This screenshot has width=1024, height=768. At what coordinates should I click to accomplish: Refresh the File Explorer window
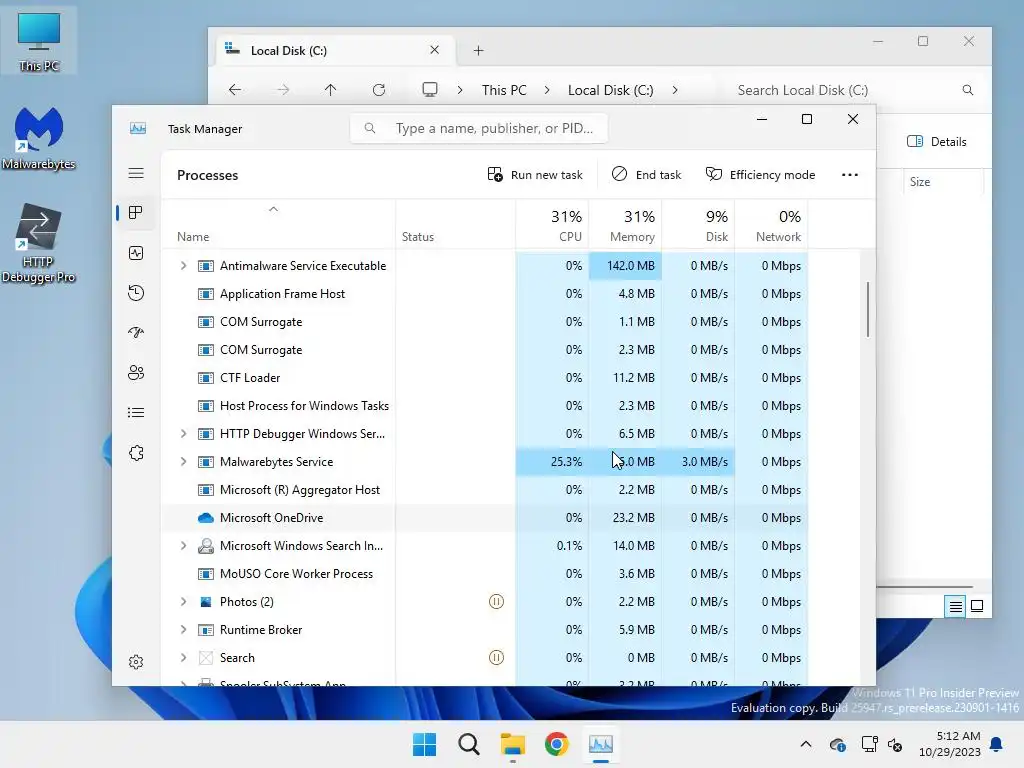click(379, 90)
